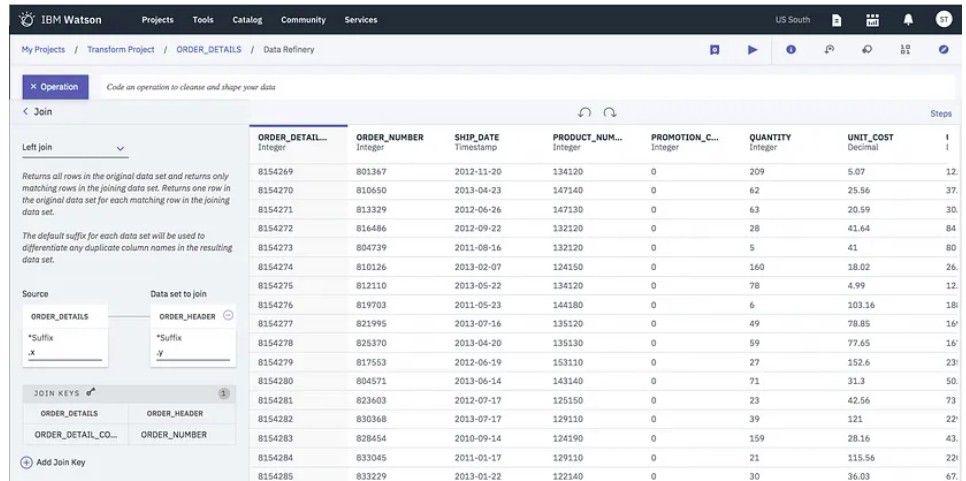This screenshot has height=481, width=966.
Task: Click order number 810650
Action: [x=371, y=191]
